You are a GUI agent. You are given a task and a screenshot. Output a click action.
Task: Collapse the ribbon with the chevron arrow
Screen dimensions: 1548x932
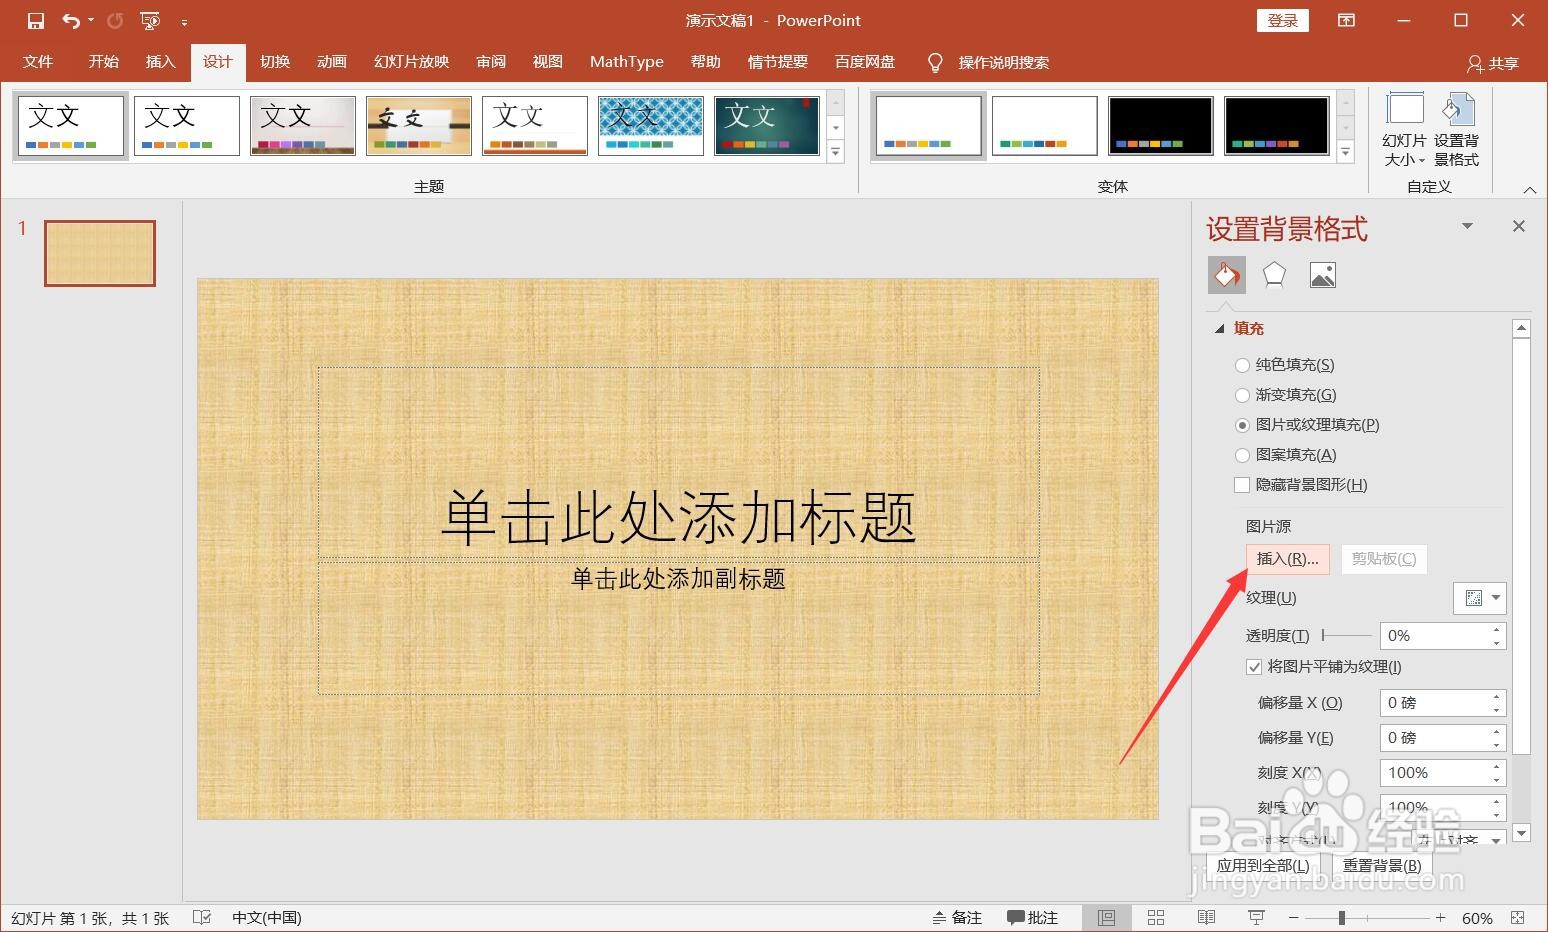pyautogui.click(x=1530, y=189)
